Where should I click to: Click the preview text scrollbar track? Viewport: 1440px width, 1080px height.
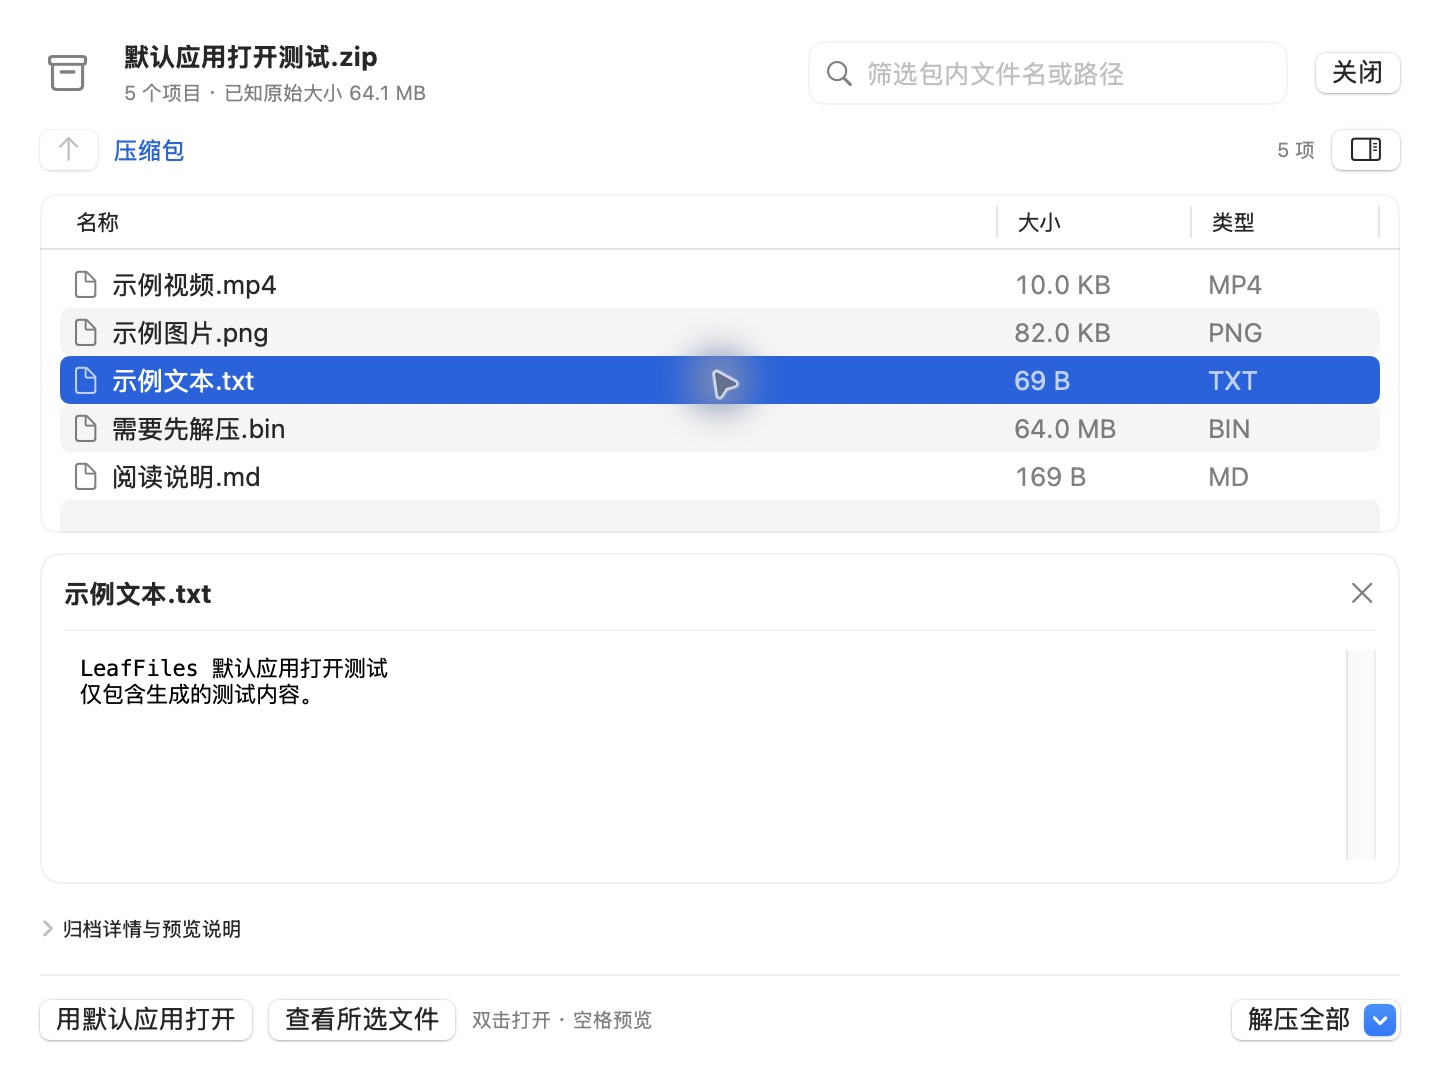click(x=1361, y=755)
